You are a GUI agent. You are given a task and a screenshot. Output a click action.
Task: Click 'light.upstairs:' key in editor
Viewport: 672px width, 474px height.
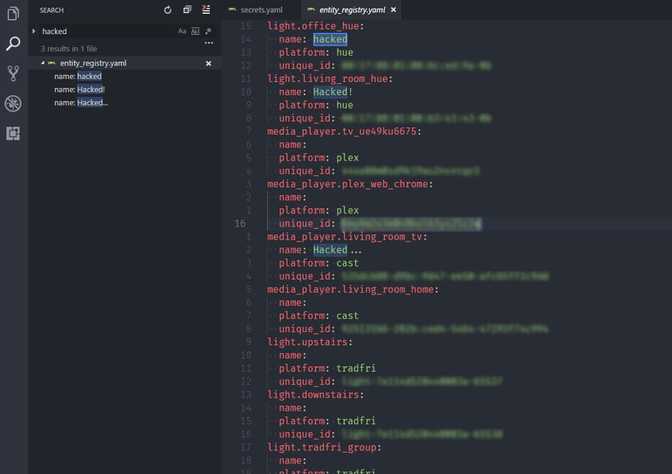[x=310, y=342]
